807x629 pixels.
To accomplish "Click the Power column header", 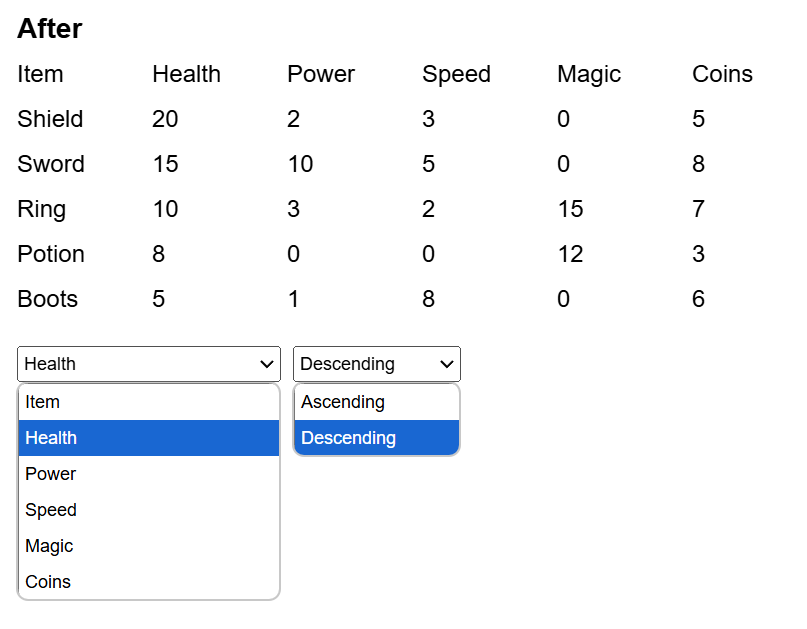I will tap(321, 74).
